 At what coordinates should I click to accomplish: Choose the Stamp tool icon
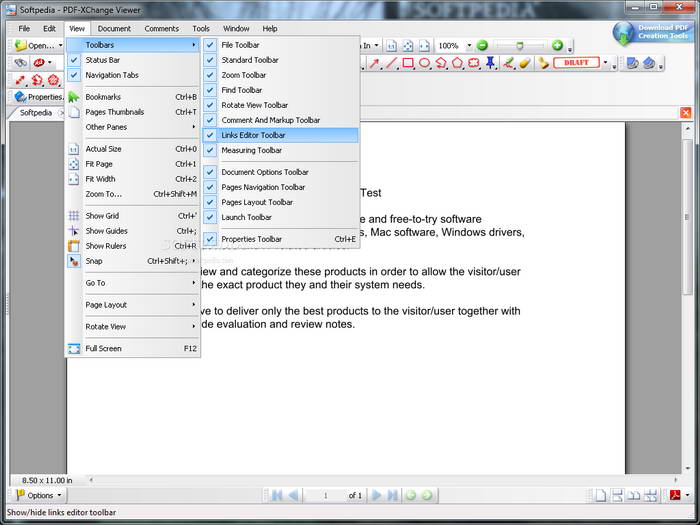(x=543, y=63)
